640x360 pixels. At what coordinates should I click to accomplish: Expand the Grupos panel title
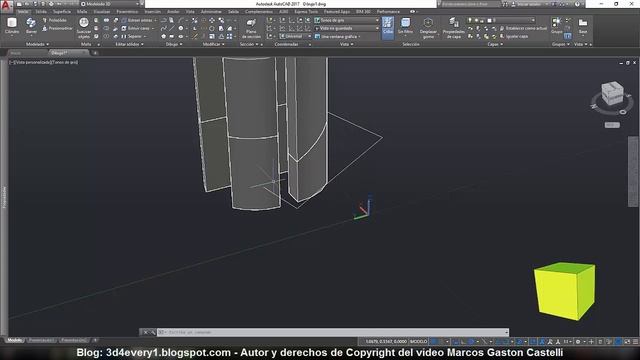[560, 44]
